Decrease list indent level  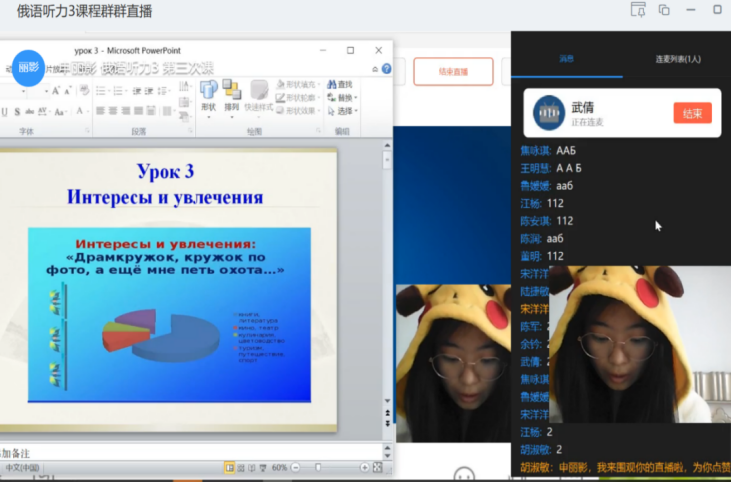[137, 90]
